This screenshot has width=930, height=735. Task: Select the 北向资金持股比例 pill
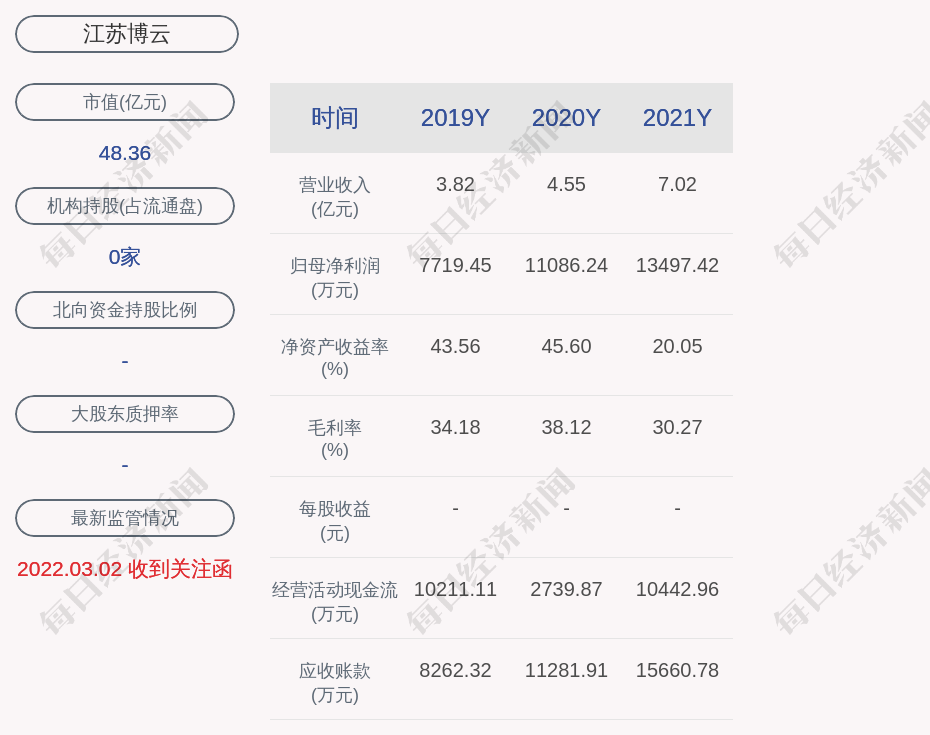(125, 310)
